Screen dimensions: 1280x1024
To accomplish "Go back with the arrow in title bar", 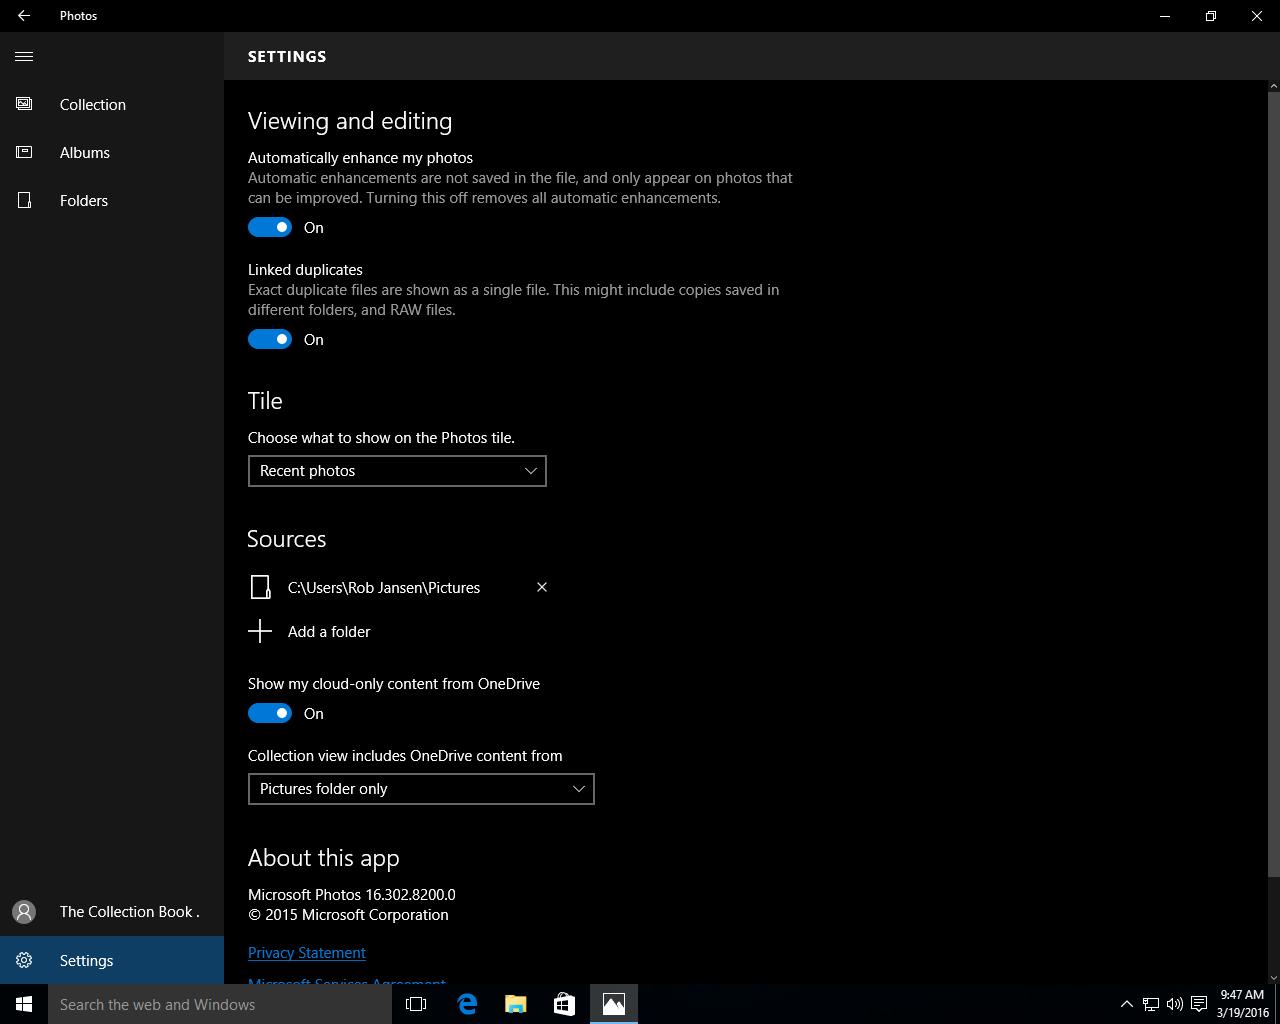I will [x=24, y=16].
